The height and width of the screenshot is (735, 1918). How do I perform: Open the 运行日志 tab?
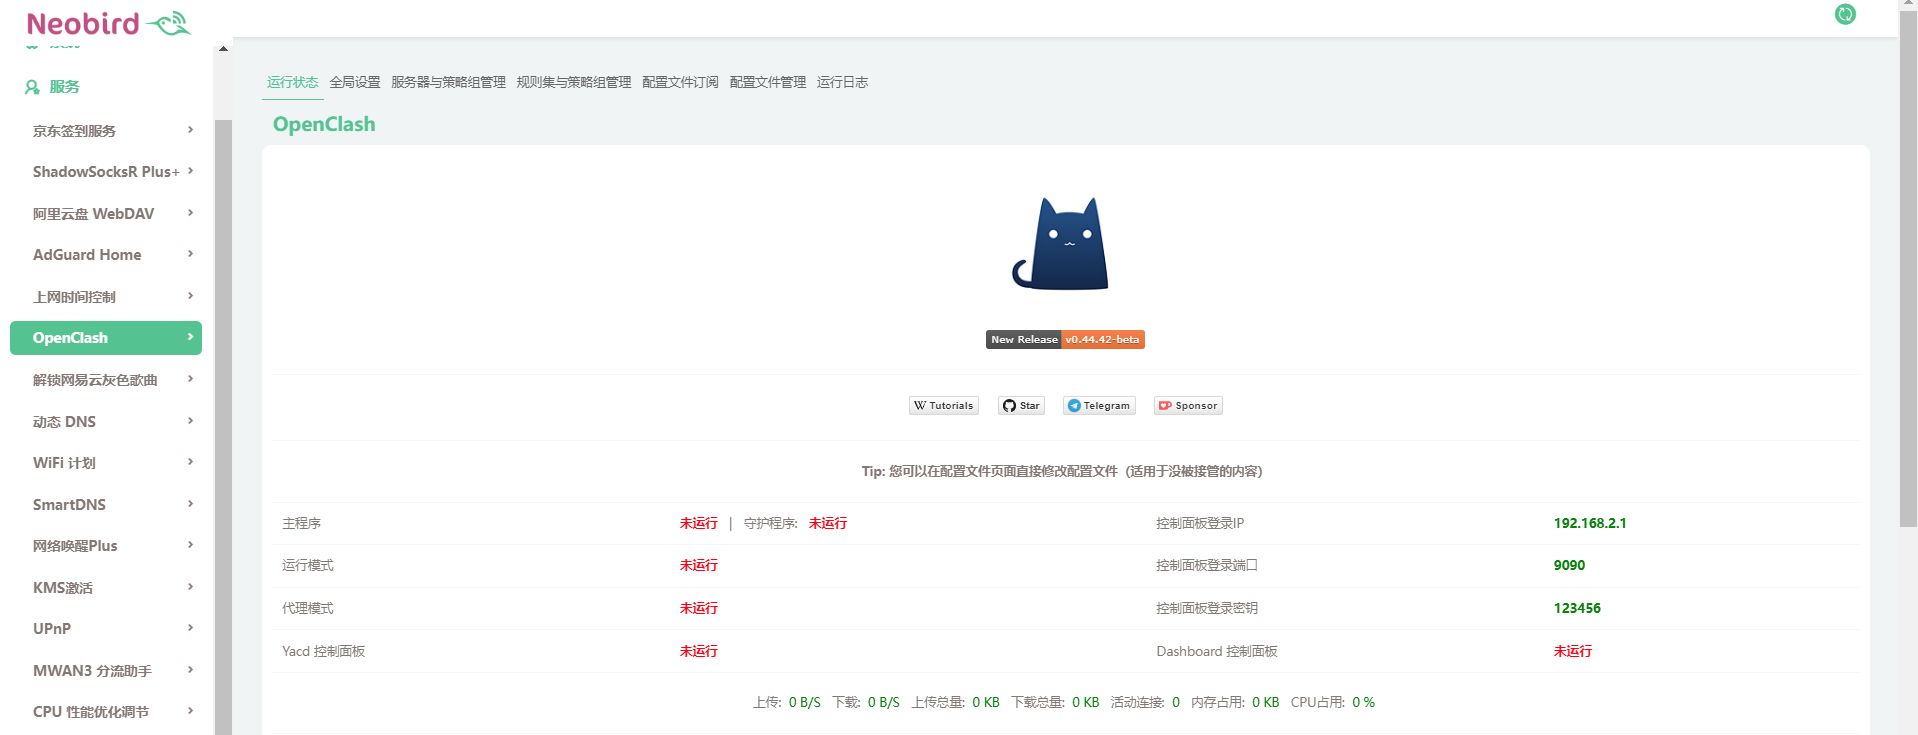[x=842, y=82]
